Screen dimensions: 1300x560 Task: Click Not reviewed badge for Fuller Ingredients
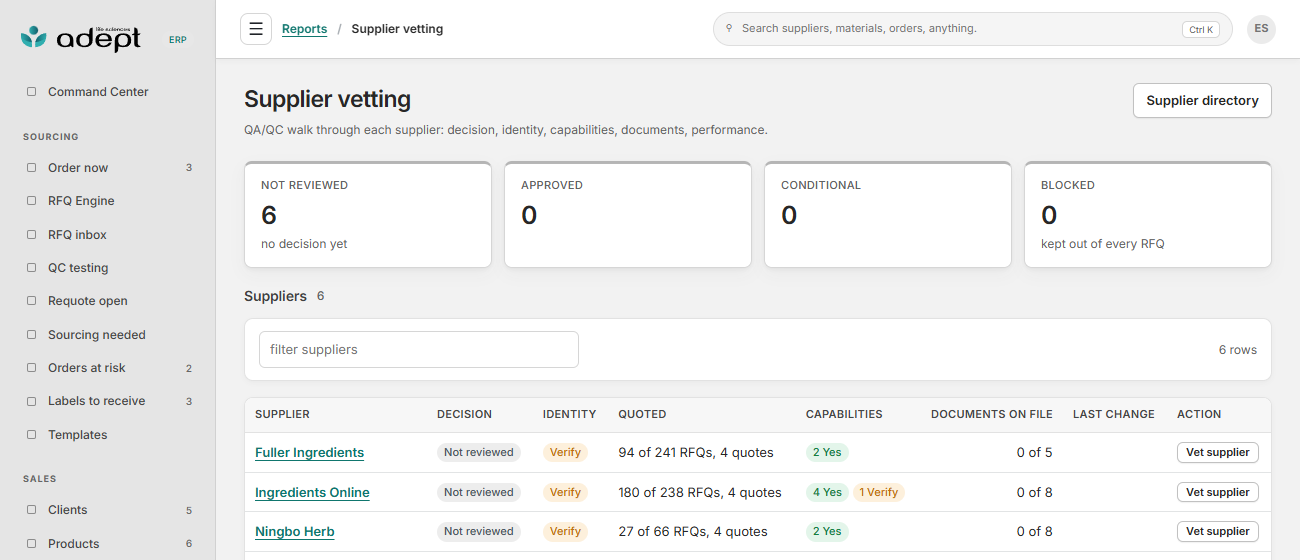coord(479,452)
